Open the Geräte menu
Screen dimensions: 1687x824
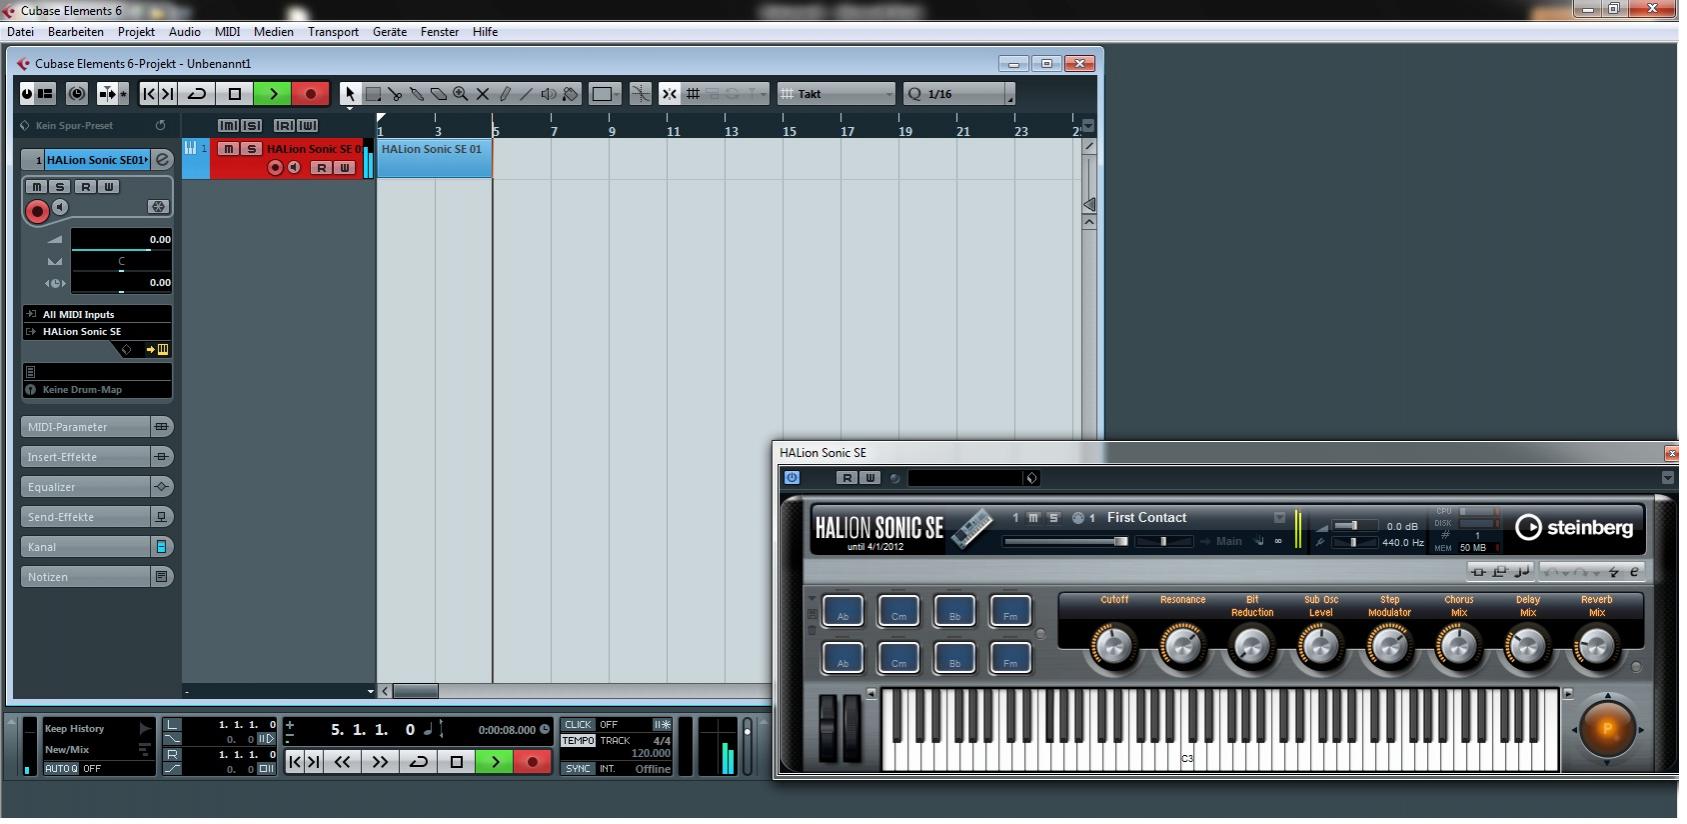click(389, 32)
